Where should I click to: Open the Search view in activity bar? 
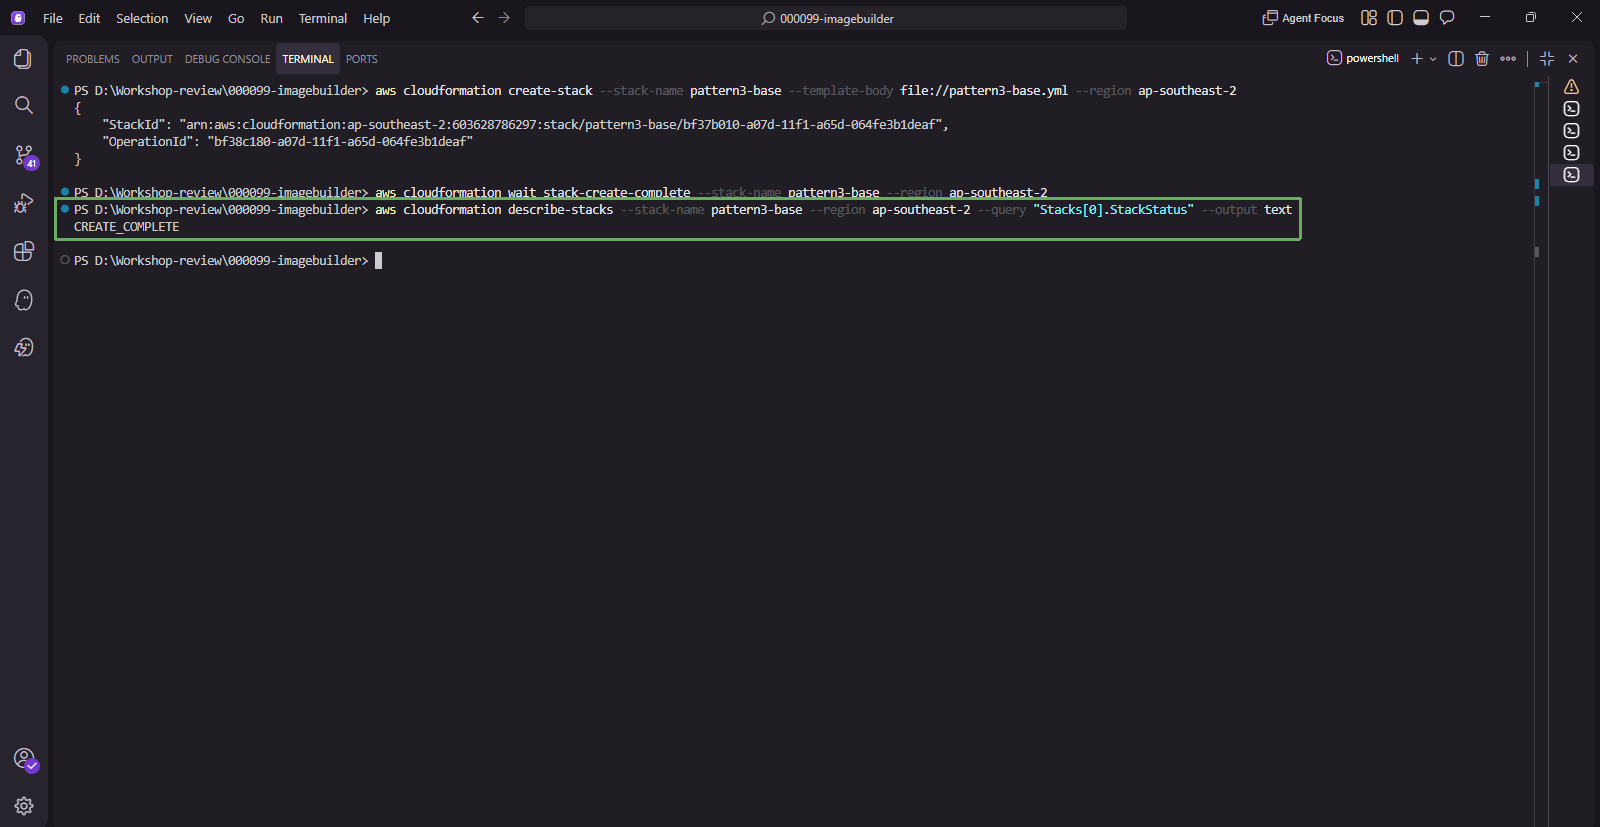pyautogui.click(x=23, y=105)
